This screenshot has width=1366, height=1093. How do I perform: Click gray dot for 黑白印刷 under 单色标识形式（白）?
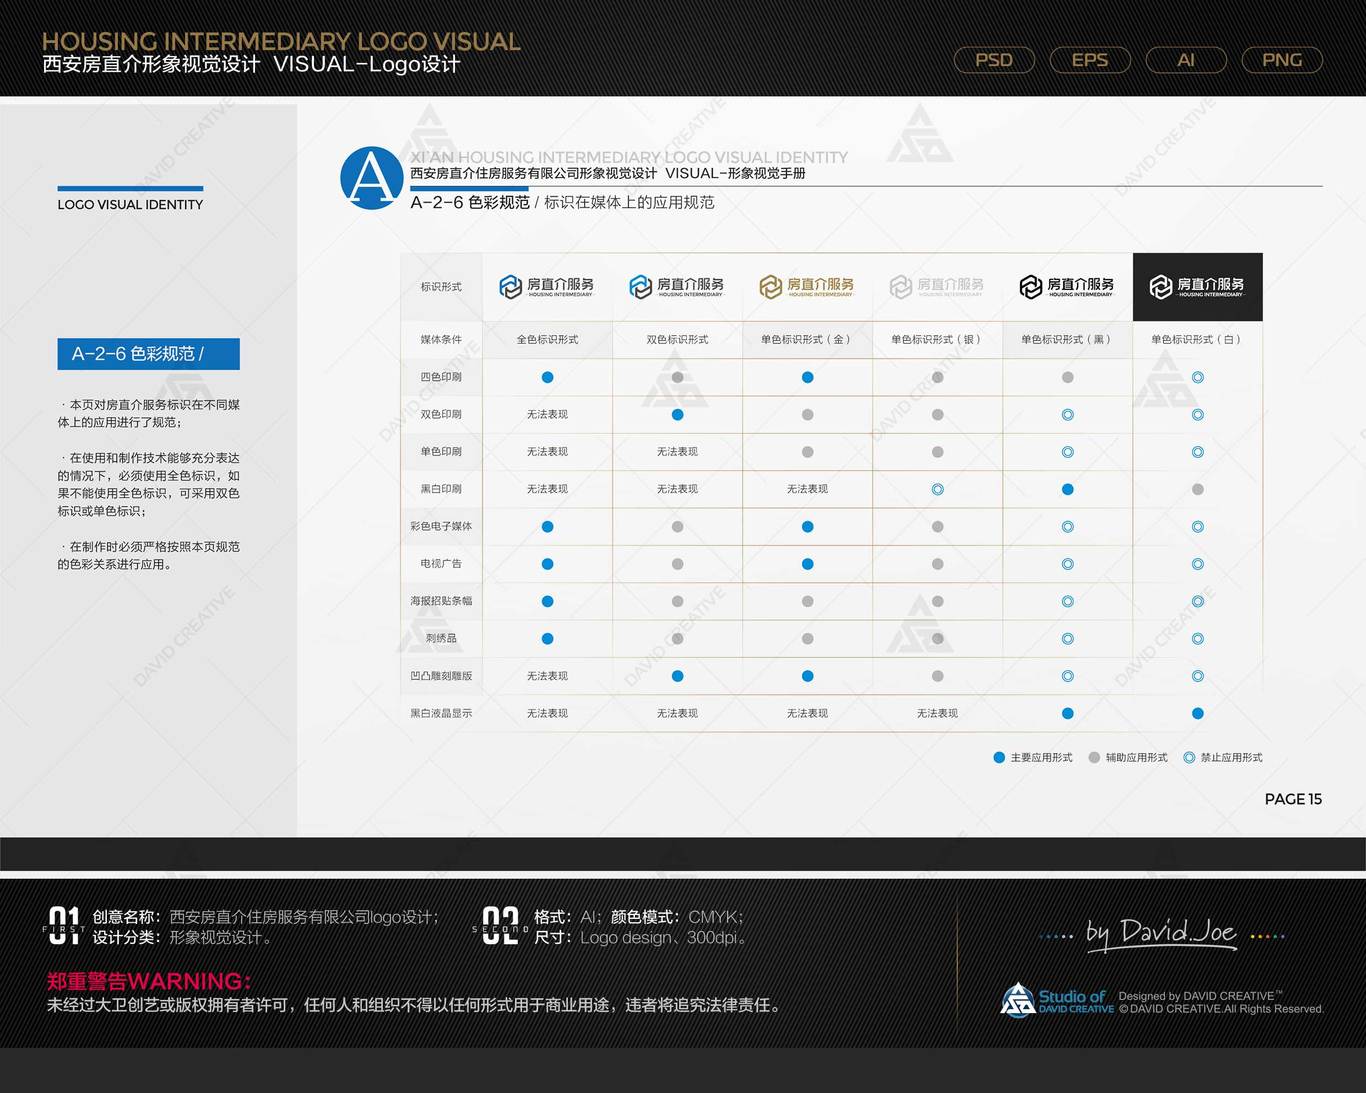pos(1197,489)
